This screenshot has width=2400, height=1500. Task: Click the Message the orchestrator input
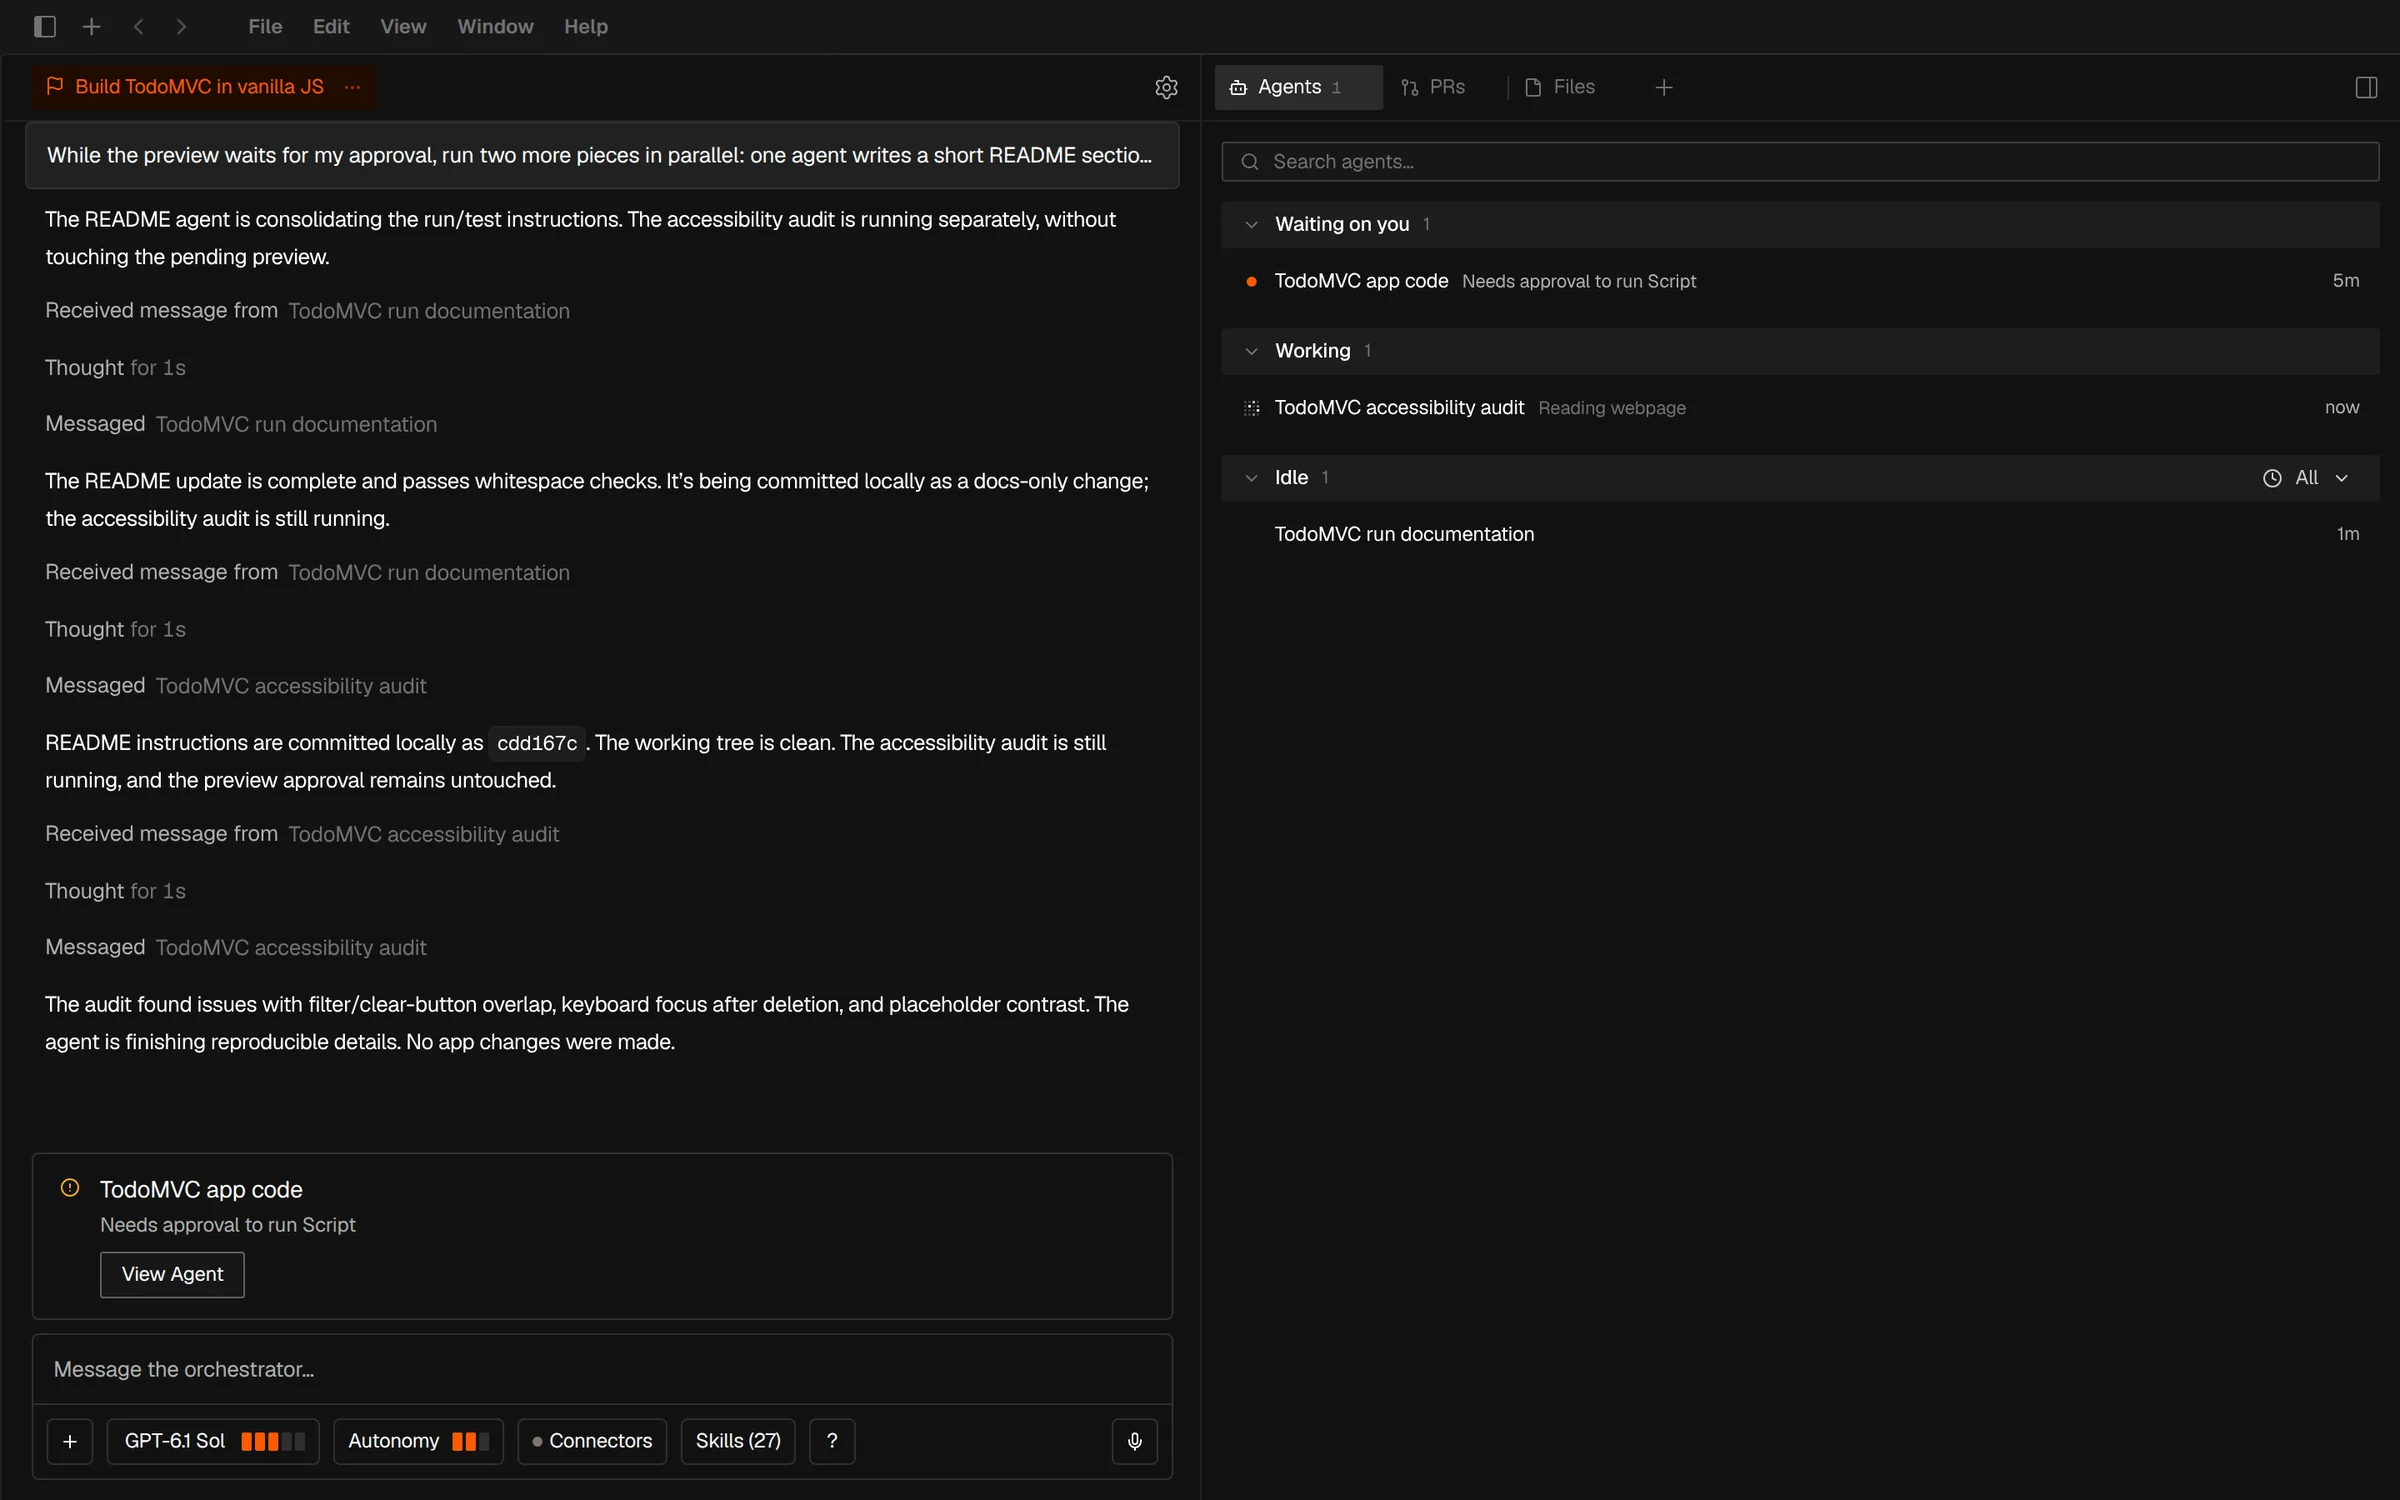pos(602,1369)
